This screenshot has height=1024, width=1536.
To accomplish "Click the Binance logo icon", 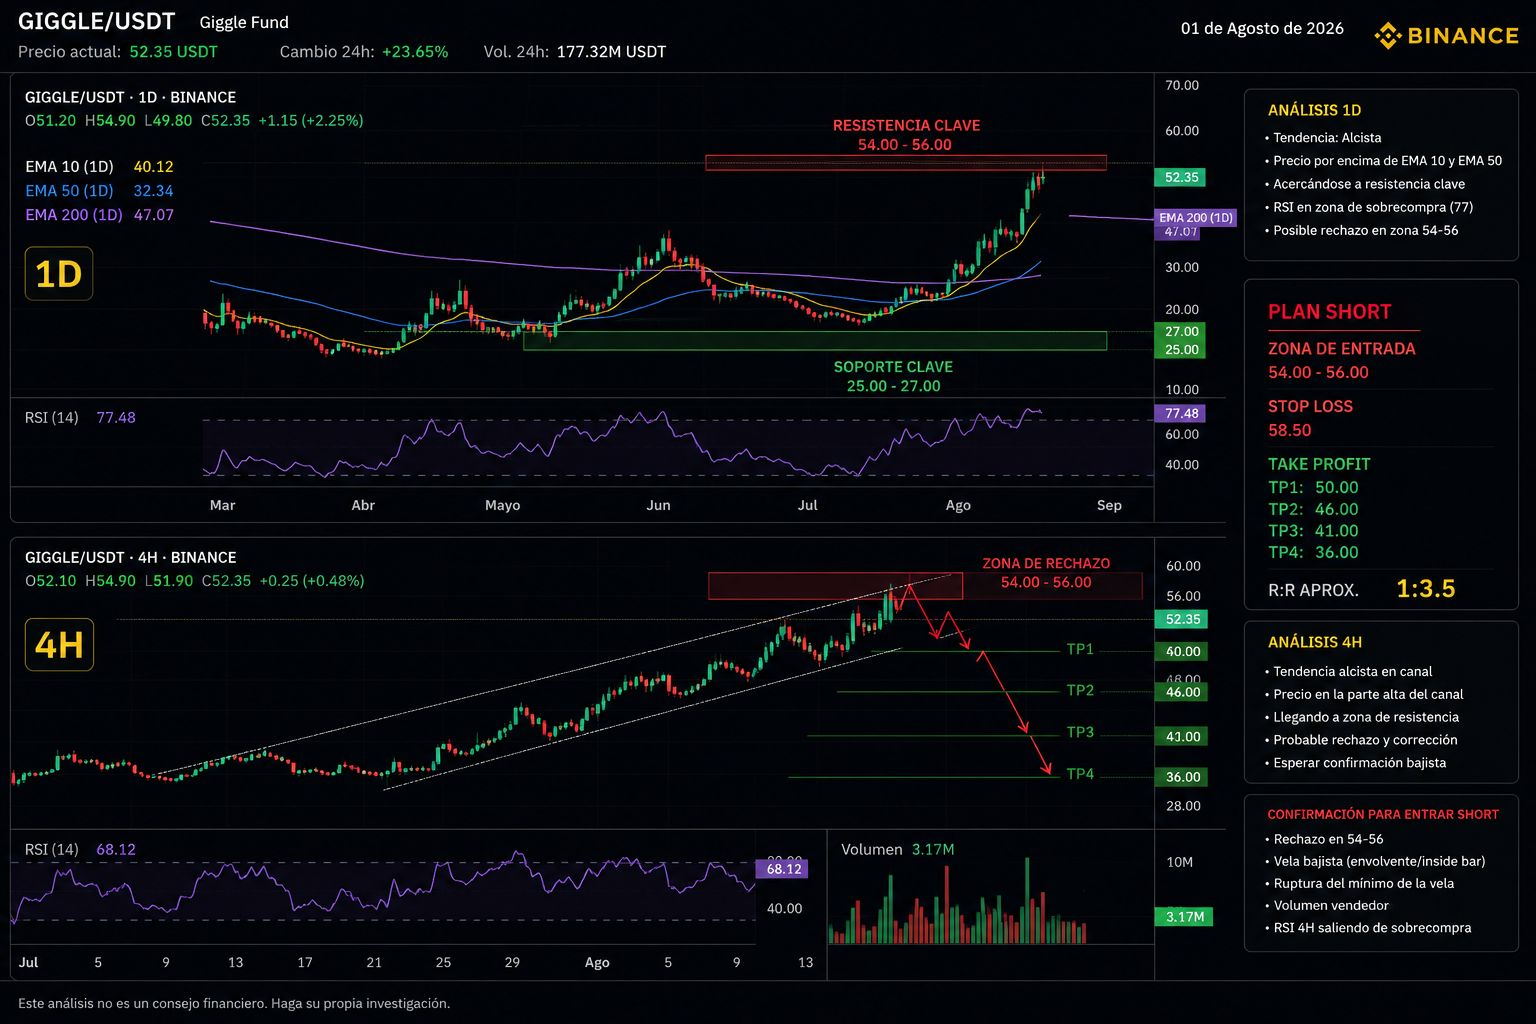I will tap(1388, 36).
